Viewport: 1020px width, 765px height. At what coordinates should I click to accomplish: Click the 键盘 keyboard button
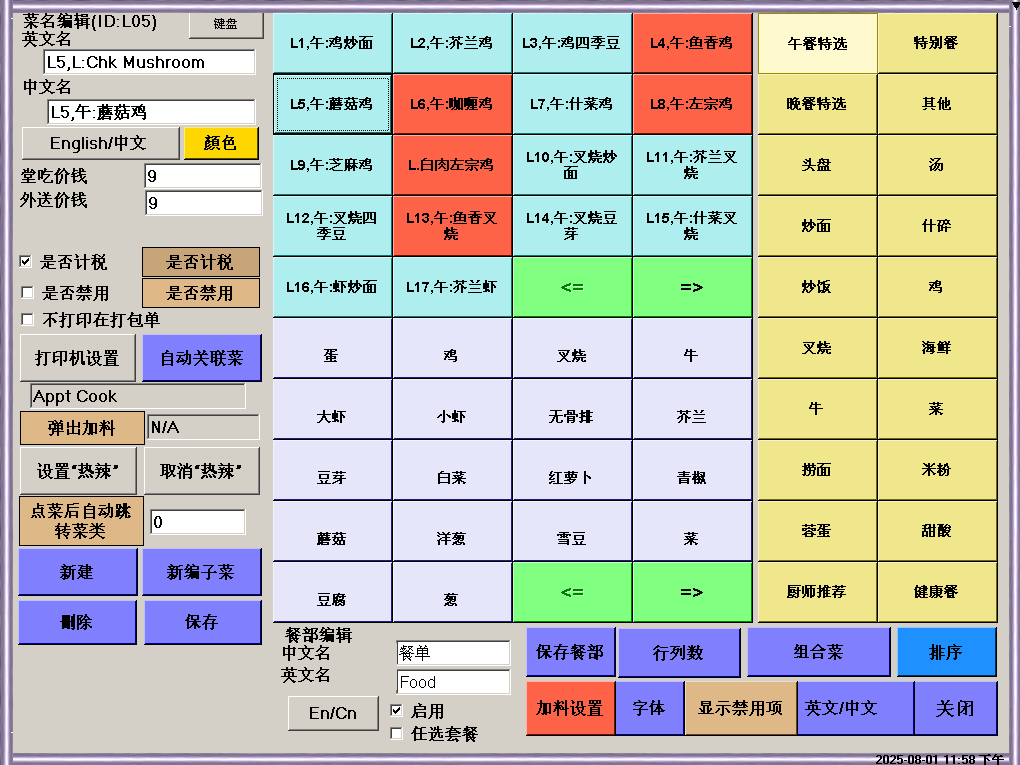(226, 24)
